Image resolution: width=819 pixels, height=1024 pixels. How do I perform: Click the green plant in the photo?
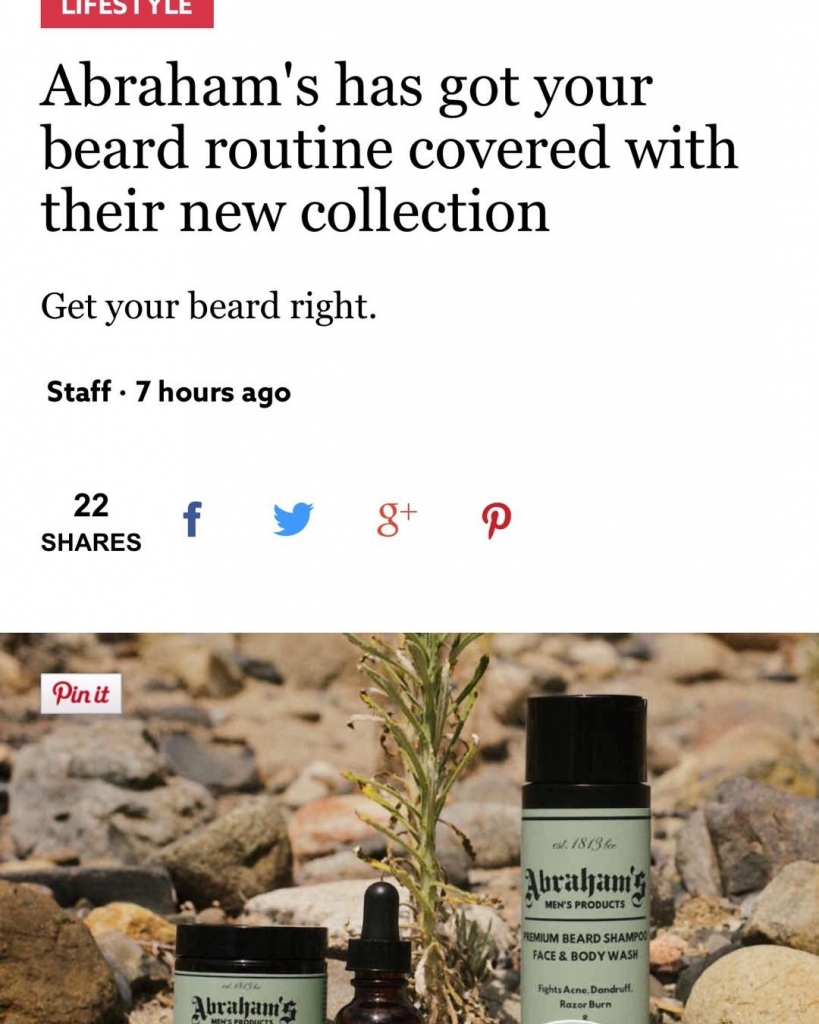tap(425, 784)
